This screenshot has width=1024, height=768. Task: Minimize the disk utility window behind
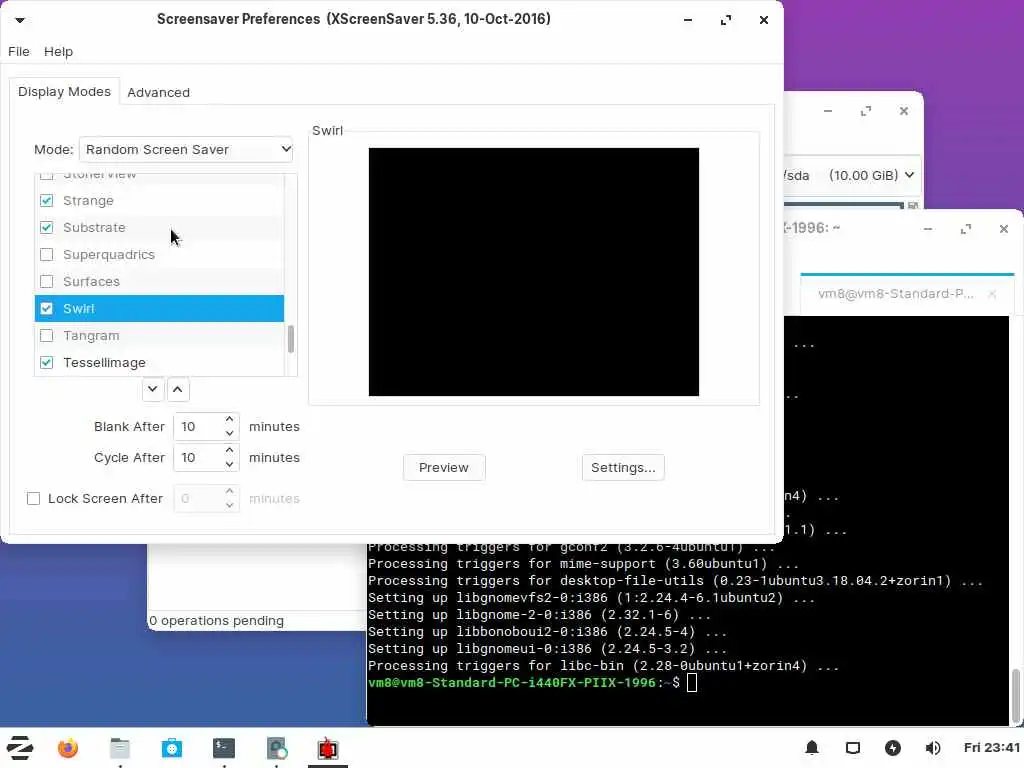tap(828, 111)
